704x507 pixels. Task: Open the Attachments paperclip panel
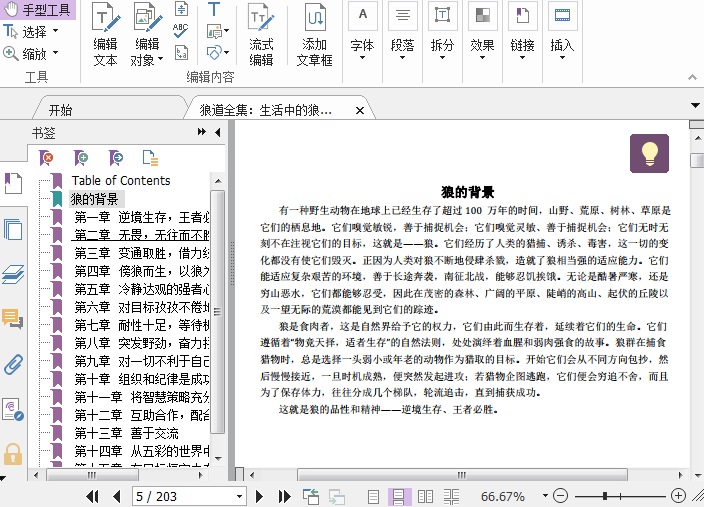(x=13, y=363)
